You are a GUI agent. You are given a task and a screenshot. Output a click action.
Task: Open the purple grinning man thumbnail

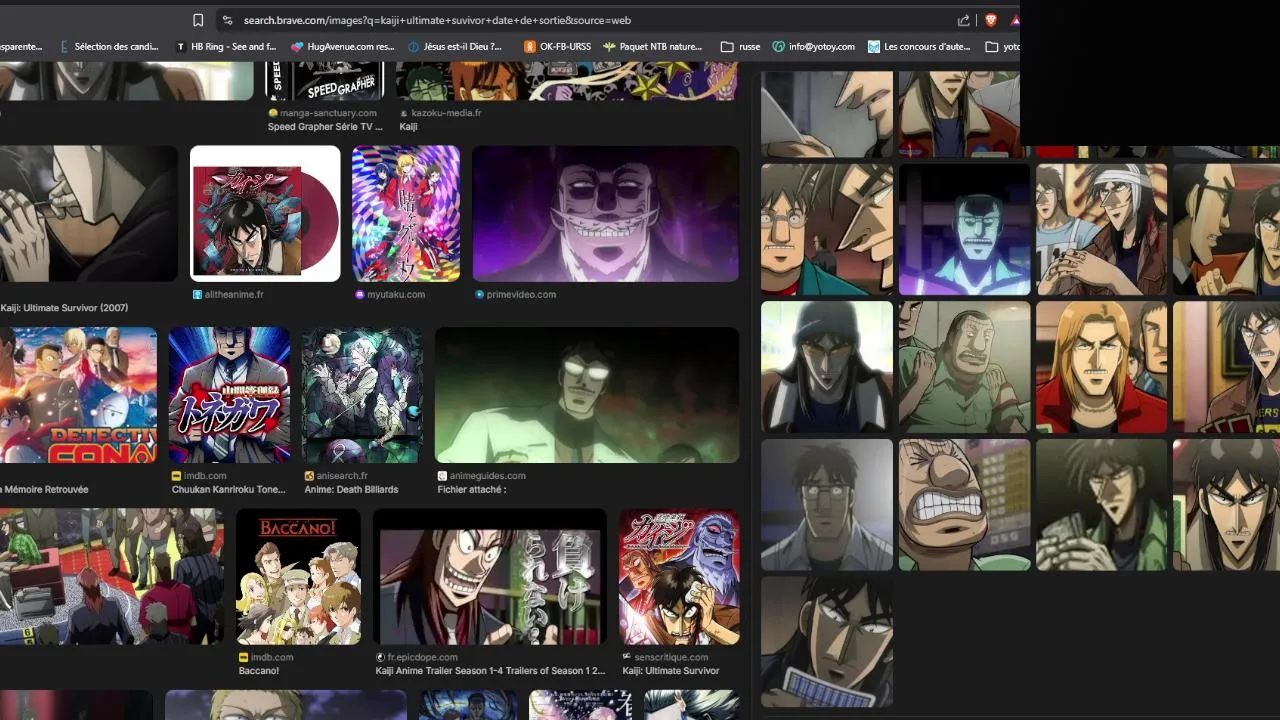(606, 214)
